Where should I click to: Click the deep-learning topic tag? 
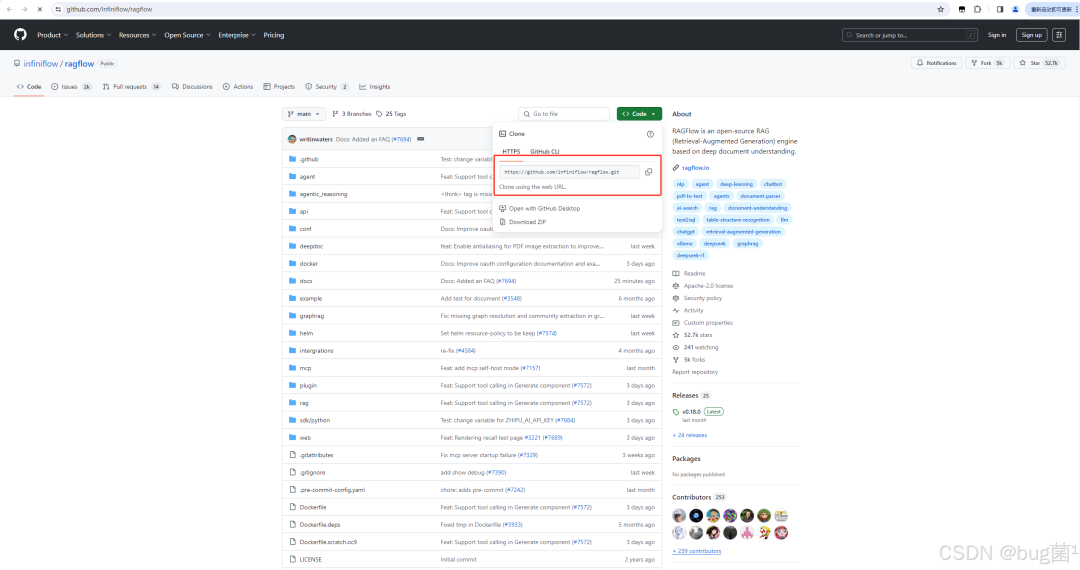(736, 184)
